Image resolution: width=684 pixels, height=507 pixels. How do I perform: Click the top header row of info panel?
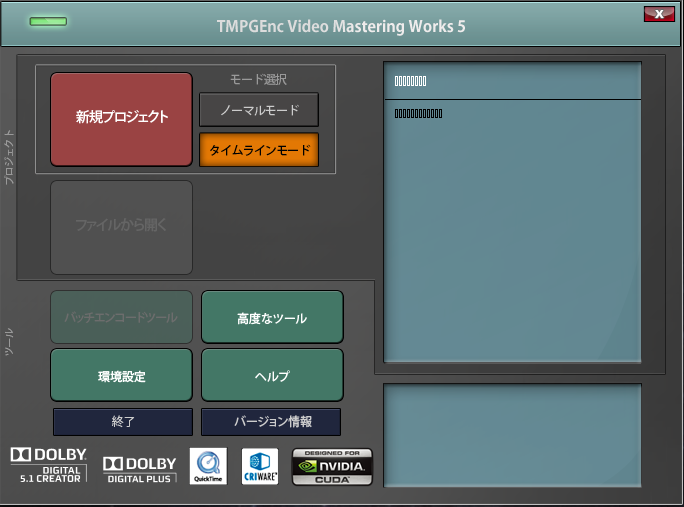[x=512, y=81]
